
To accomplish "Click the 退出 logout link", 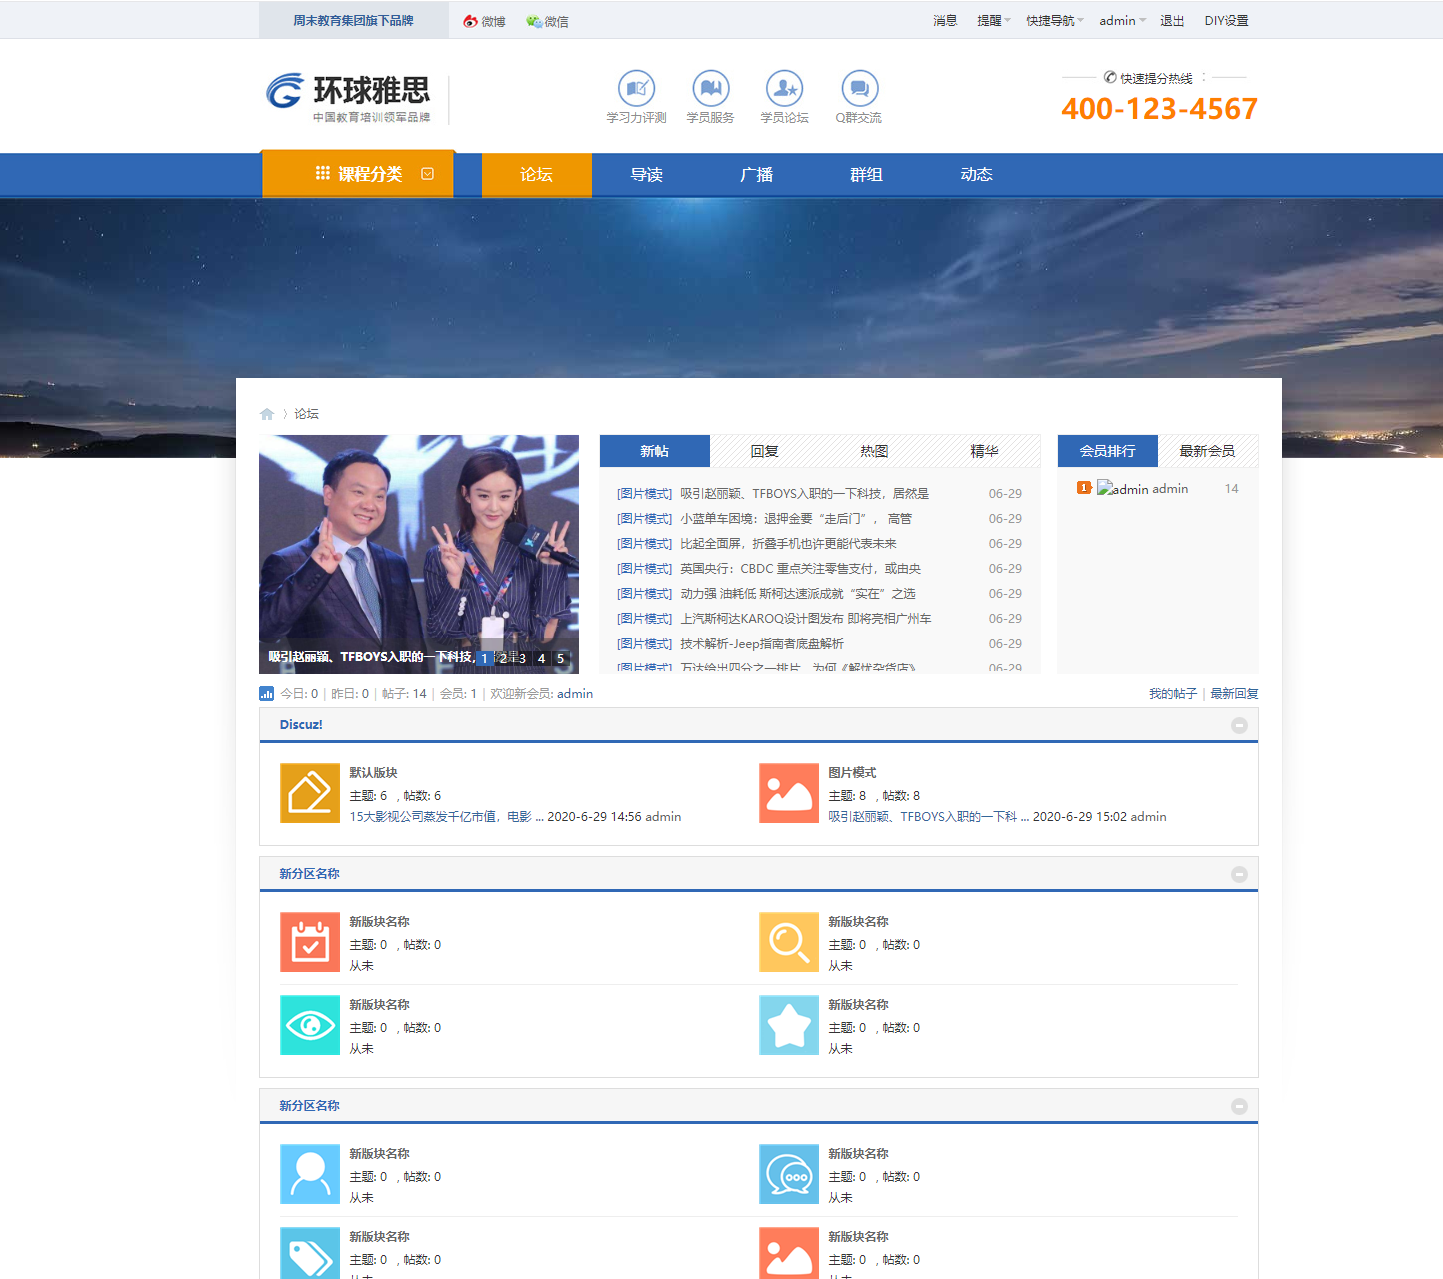I will [x=1172, y=21].
